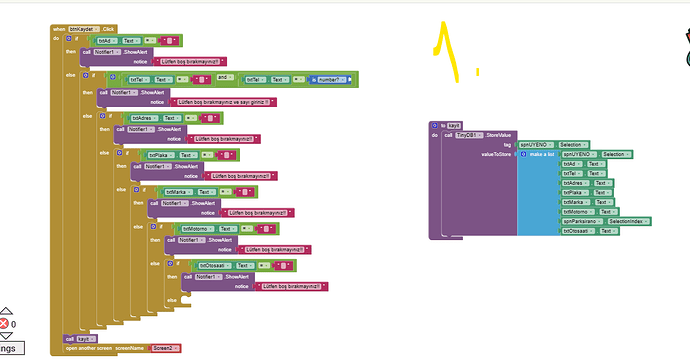Jump to previous warning with up triangle
Viewport: 690px width, 360px height.
click(6, 311)
